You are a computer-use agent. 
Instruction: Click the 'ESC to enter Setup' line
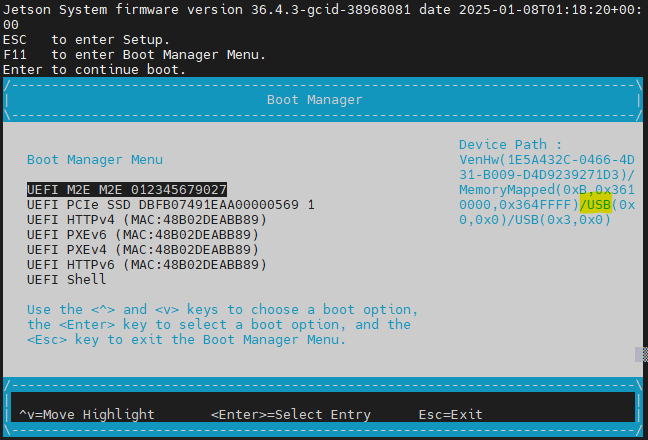click(86, 40)
